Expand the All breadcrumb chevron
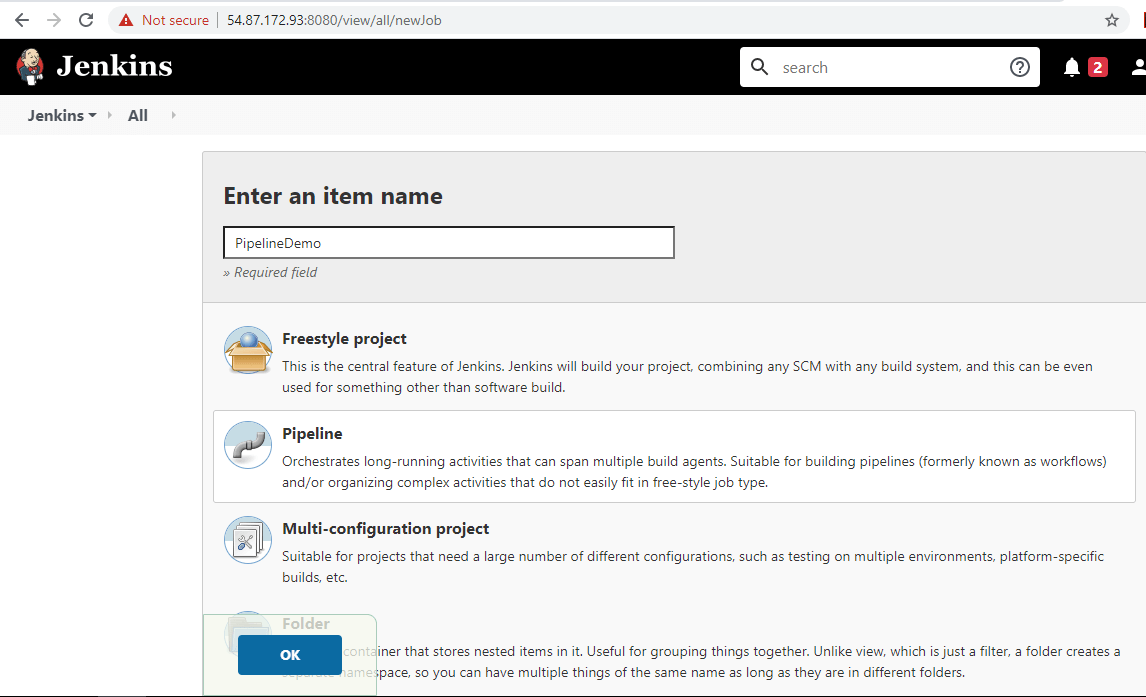 tap(172, 115)
